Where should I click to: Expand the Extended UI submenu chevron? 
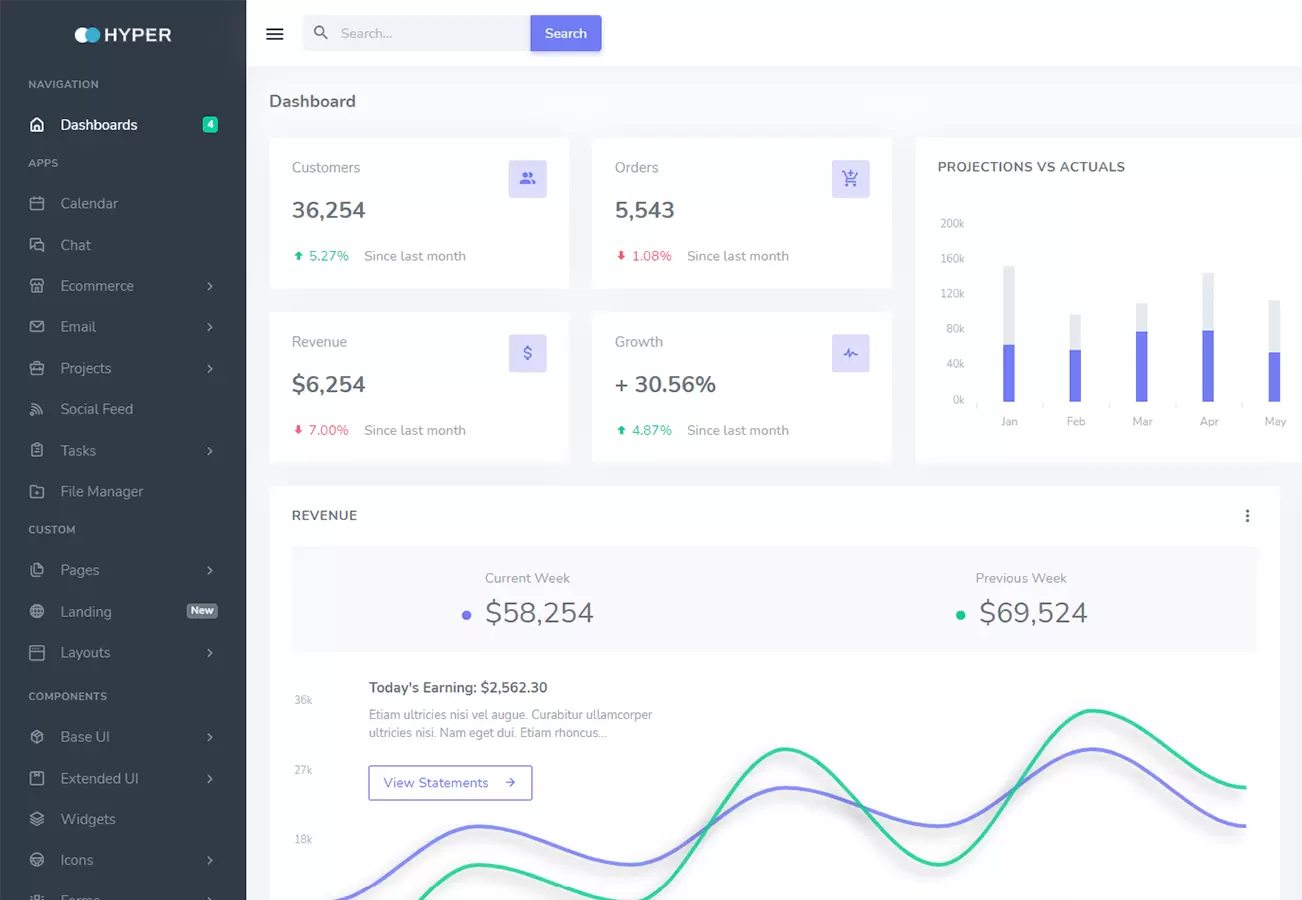(210, 778)
